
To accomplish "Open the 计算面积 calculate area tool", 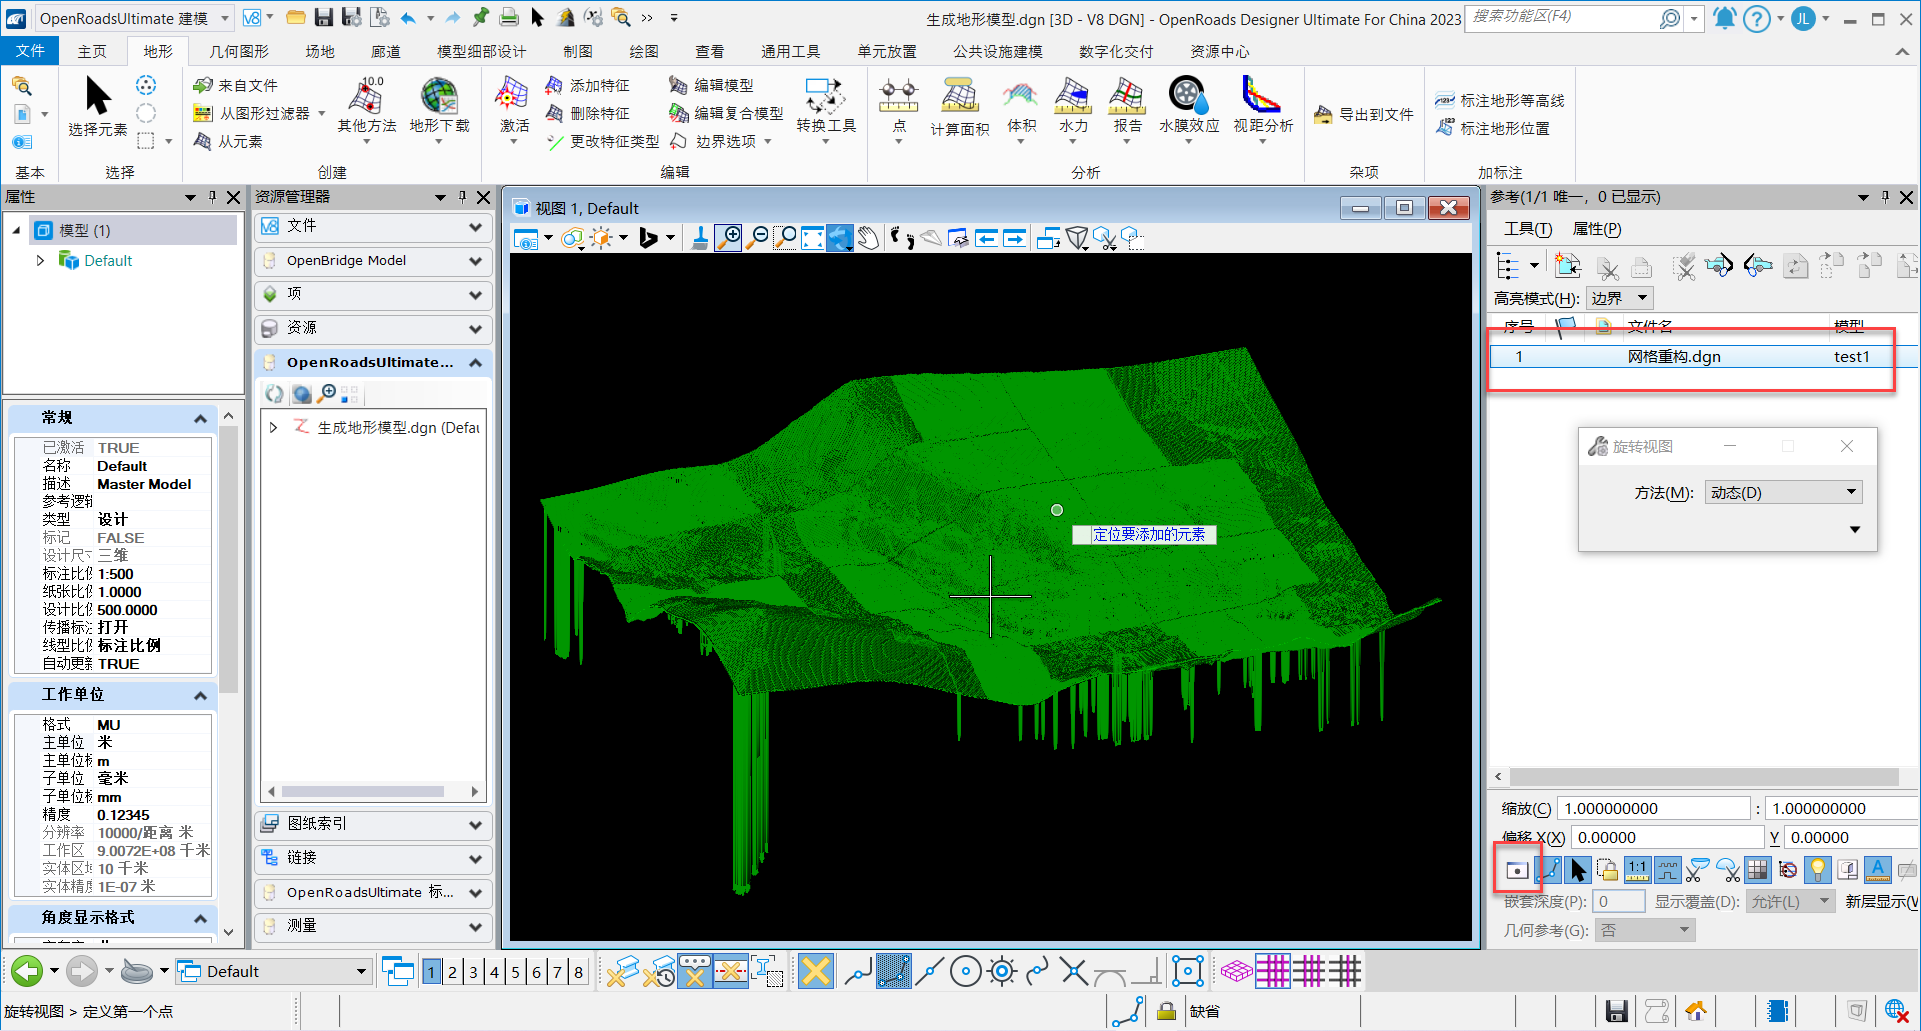I will (x=959, y=107).
